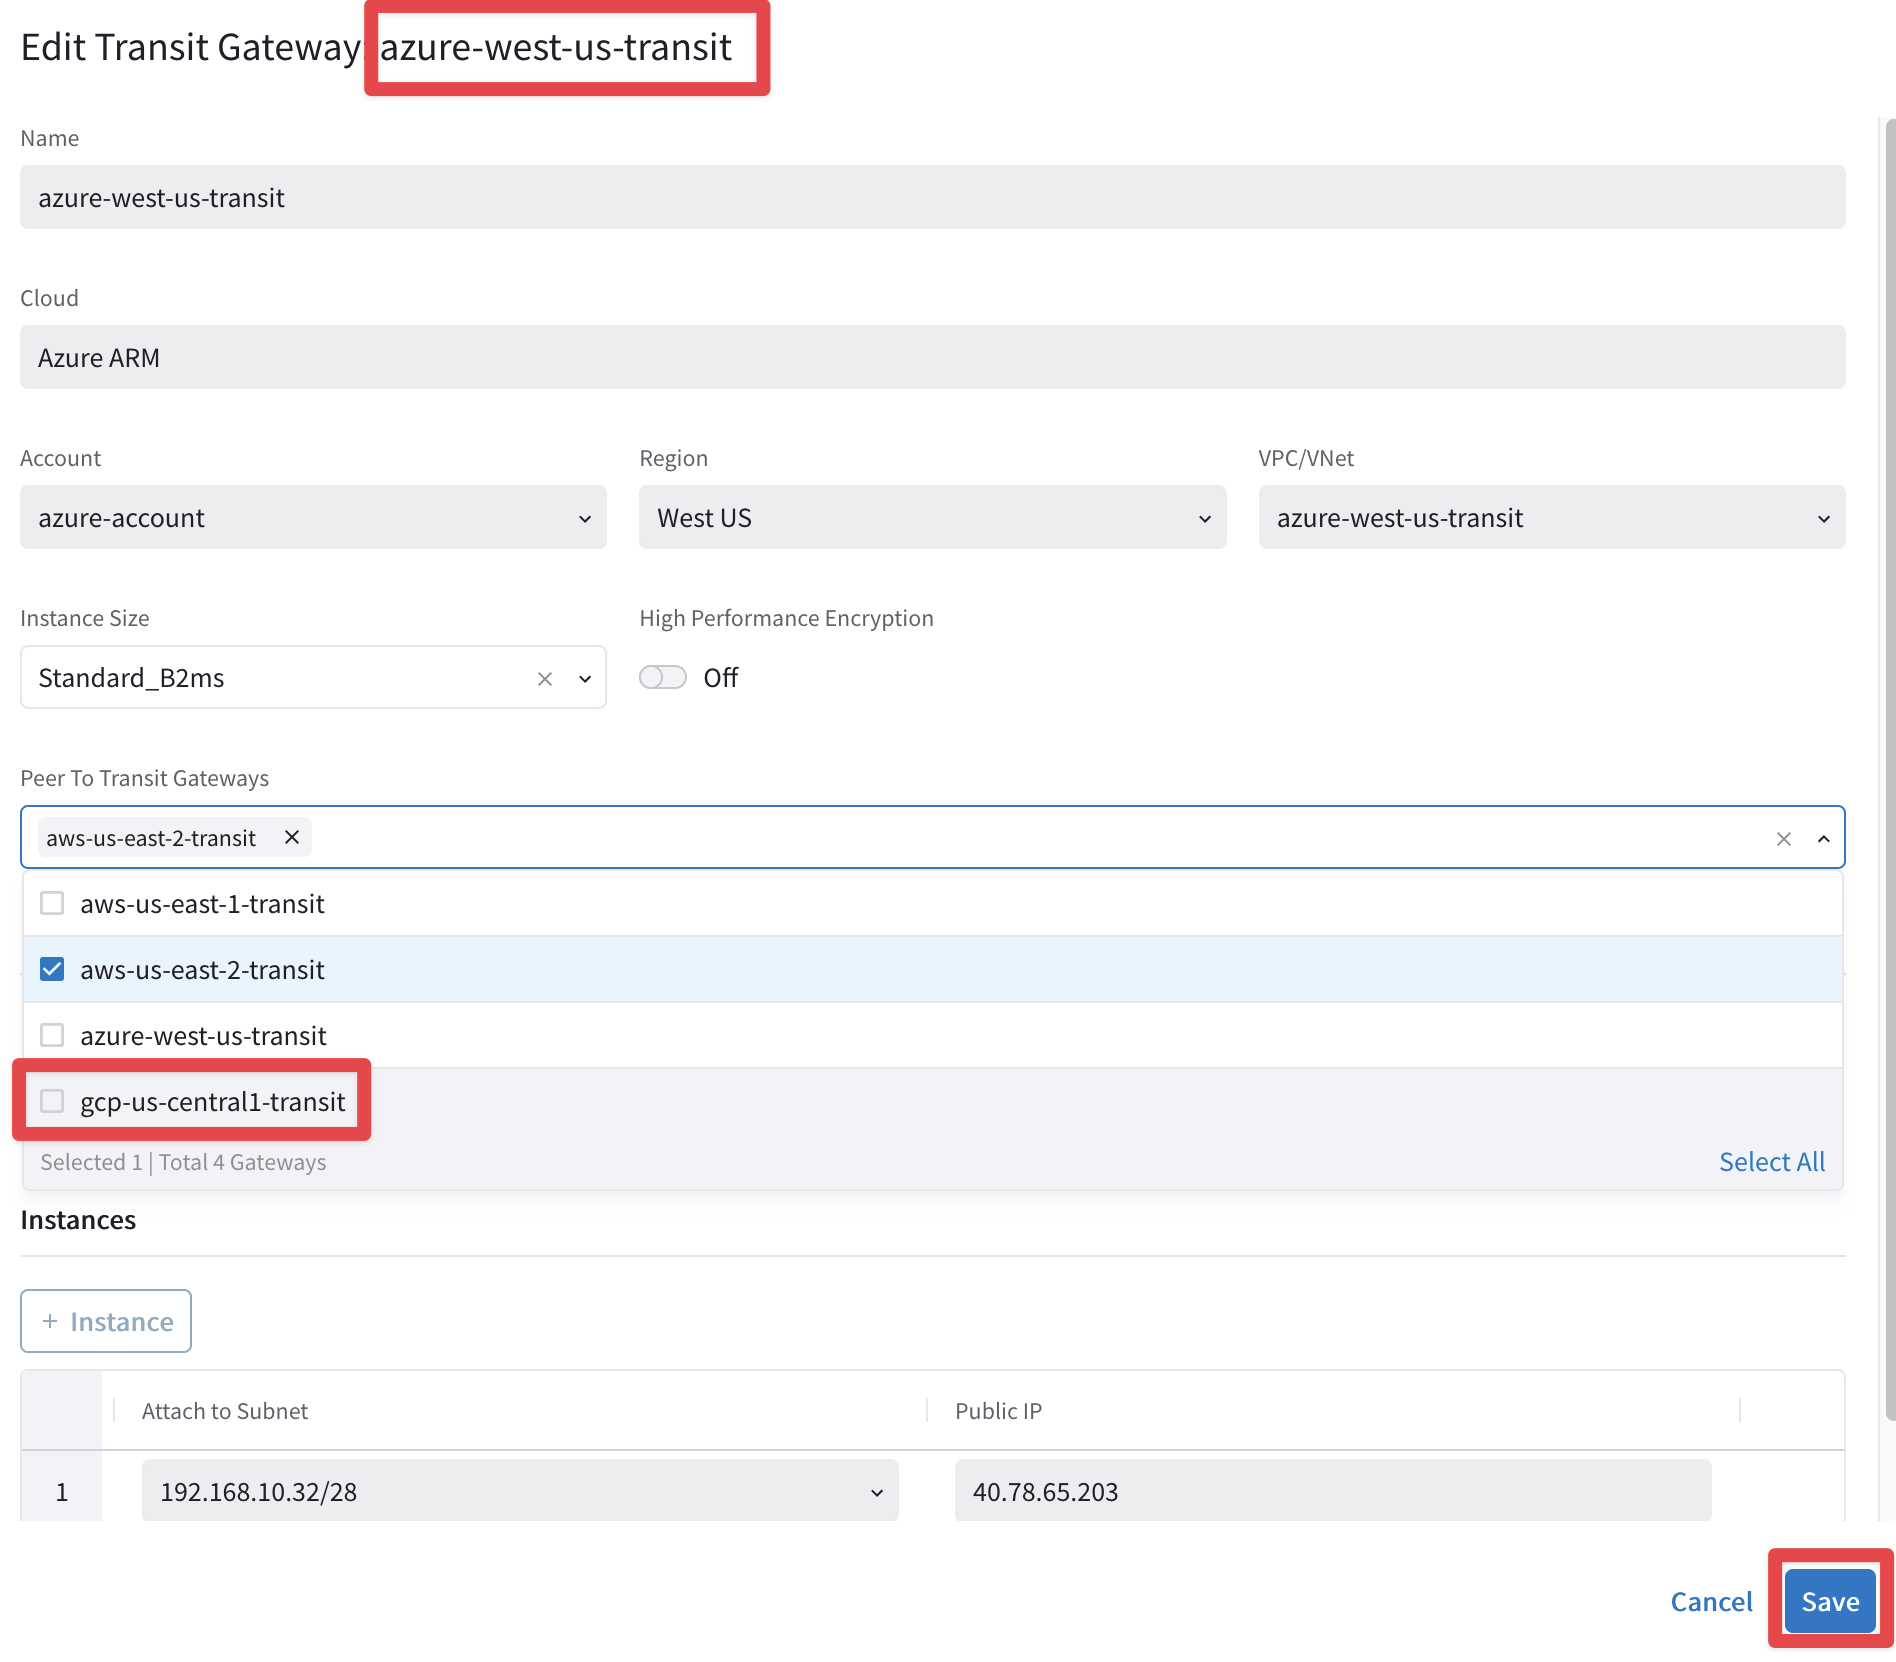Open the Account dropdown

coord(313,517)
